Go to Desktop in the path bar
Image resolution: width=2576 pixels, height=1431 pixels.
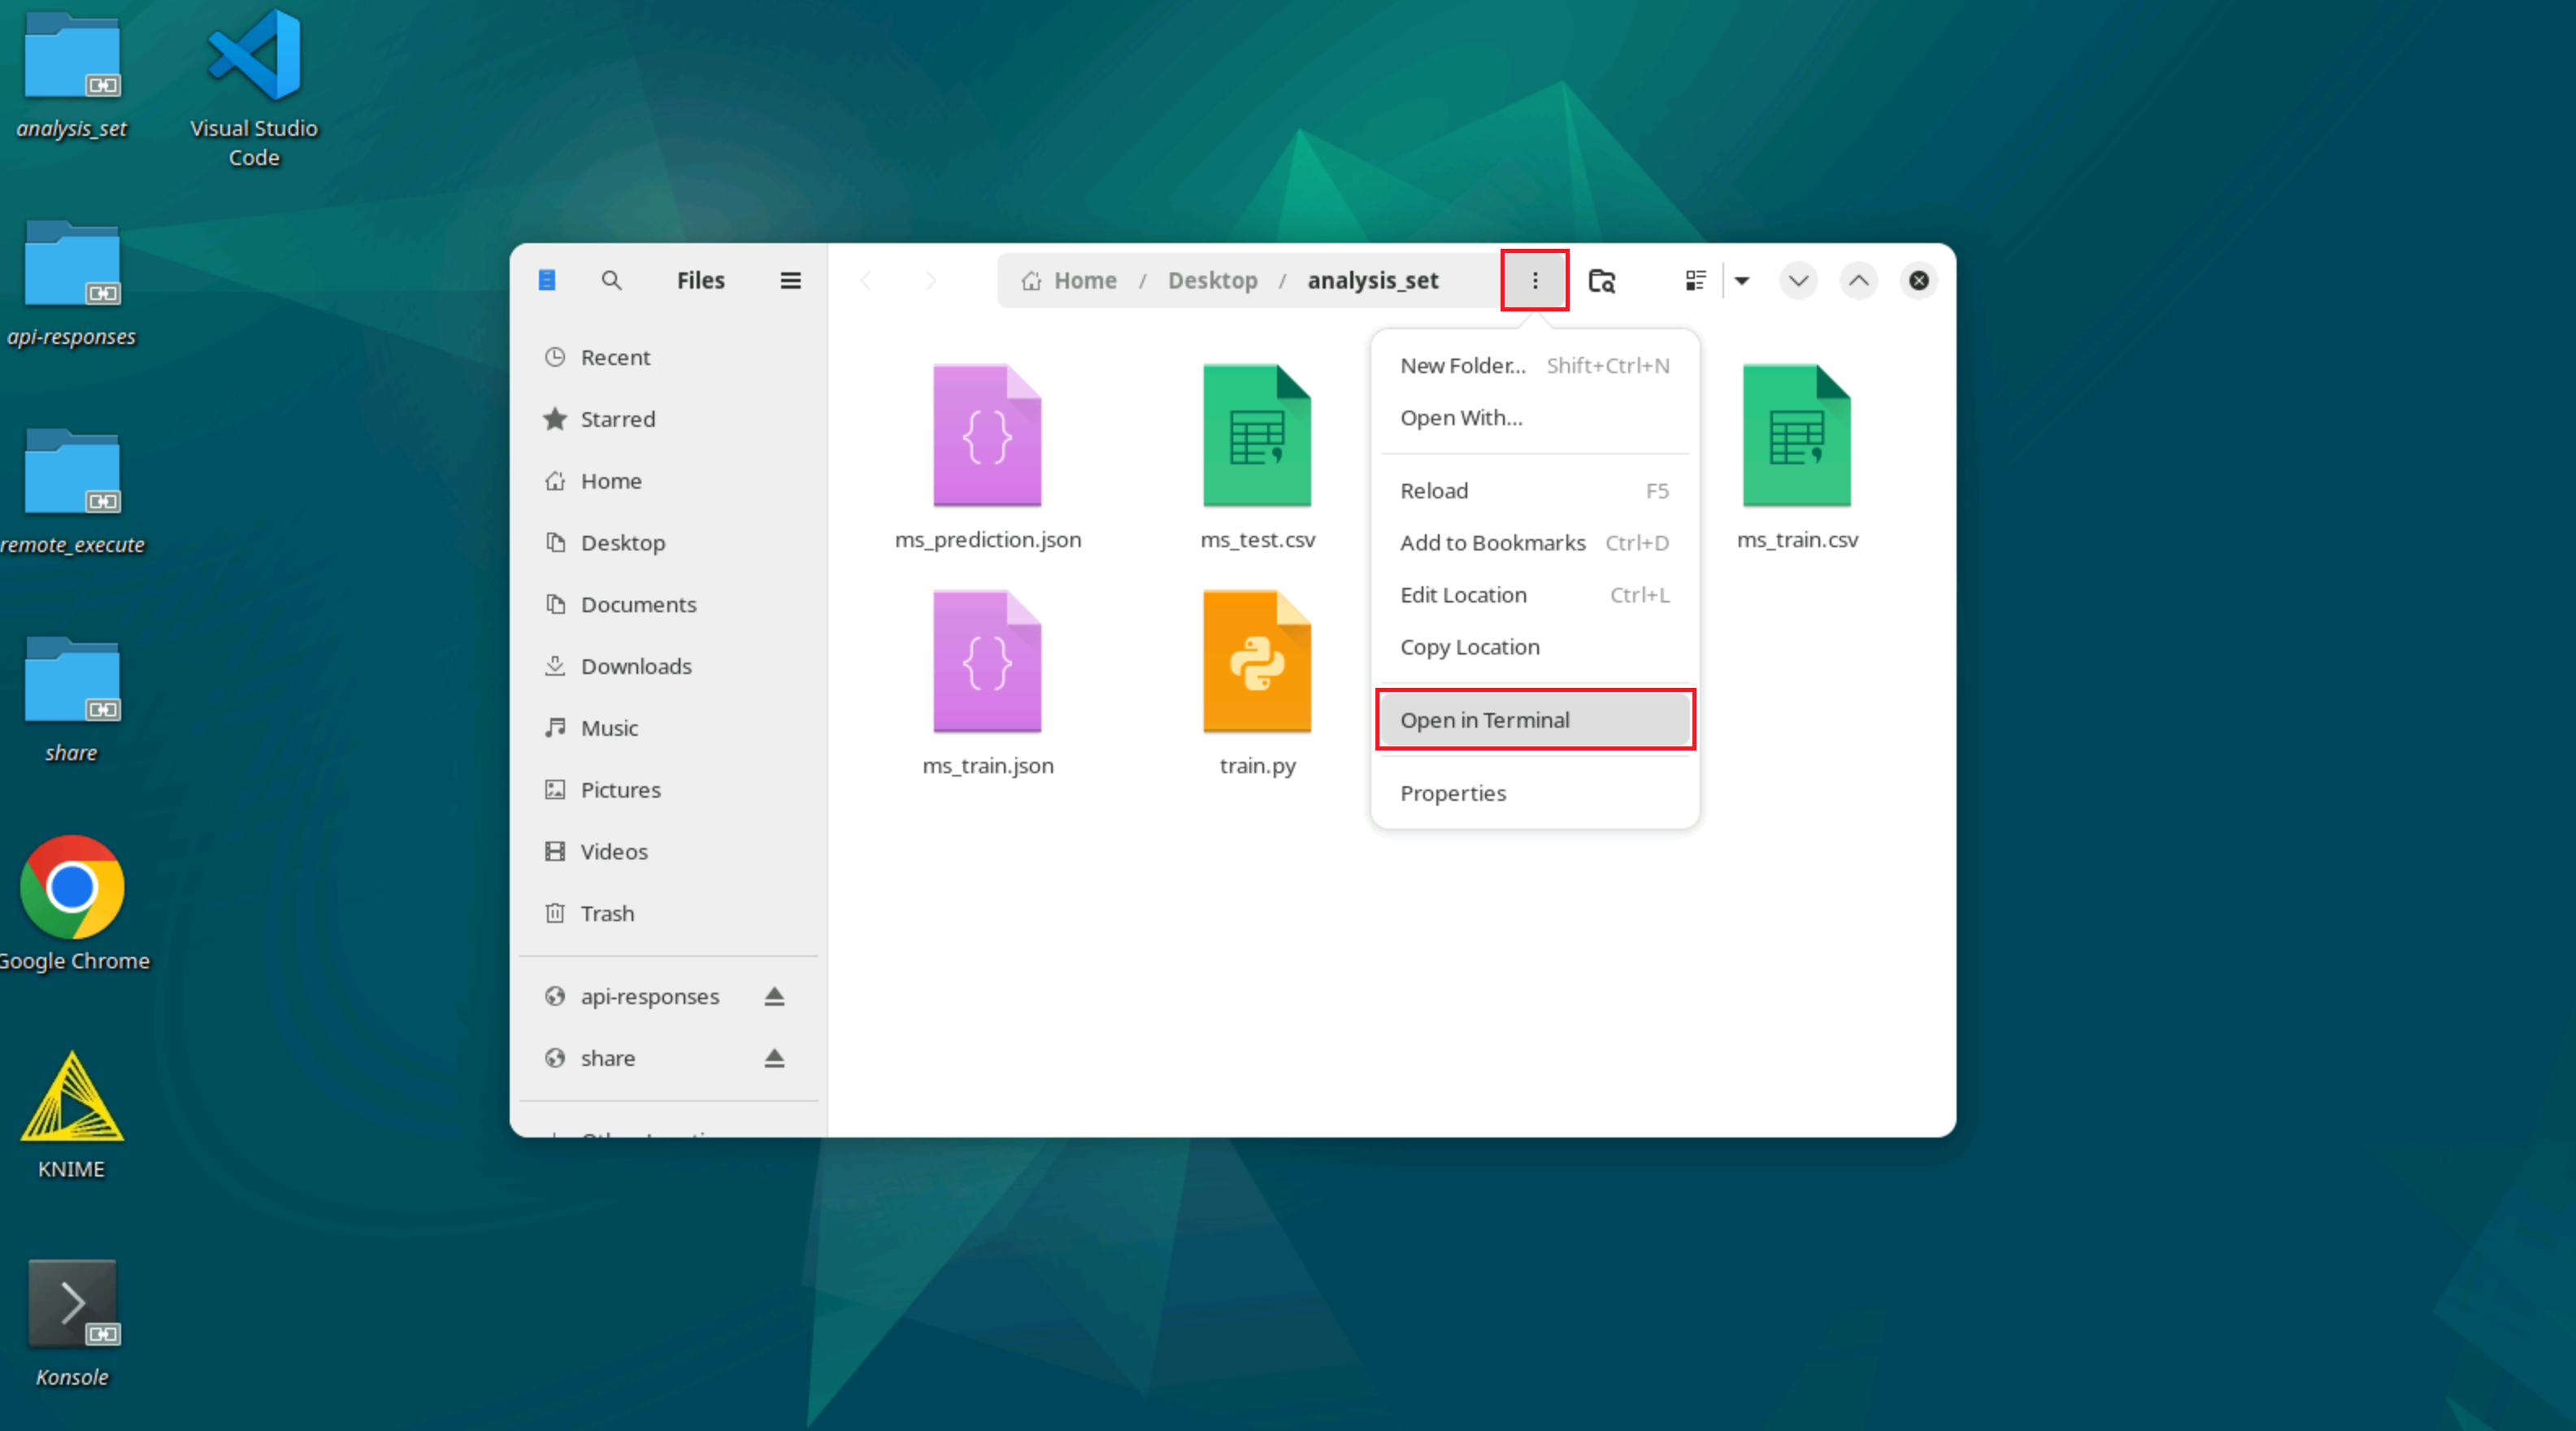click(x=1212, y=280)
